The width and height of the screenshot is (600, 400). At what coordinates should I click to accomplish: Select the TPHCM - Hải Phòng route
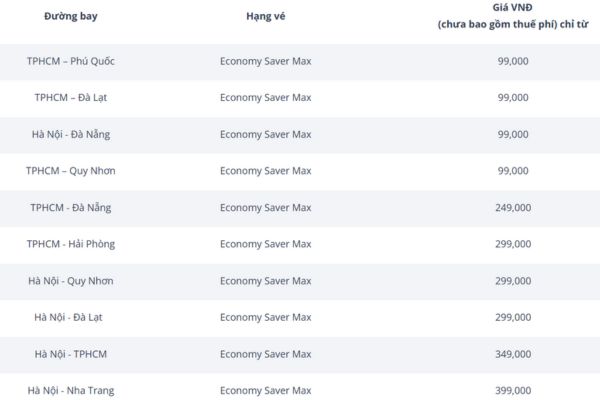coord(71,244)
